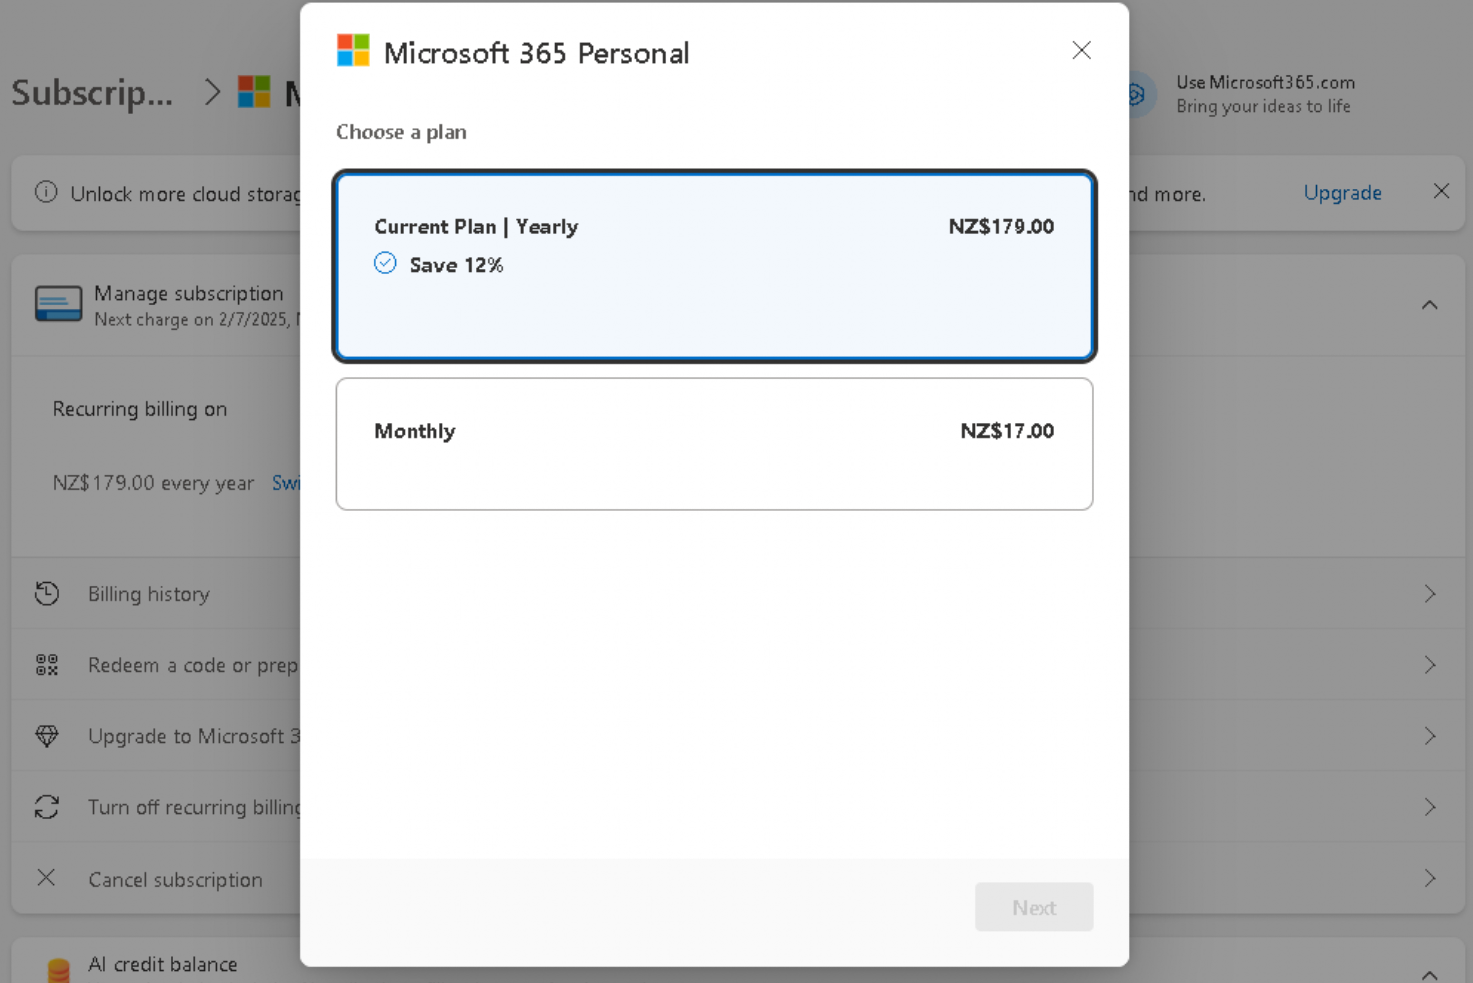Click the Upgrade link in banner
Viewport: 1473px width, 983px height.
coord(1342,193)
